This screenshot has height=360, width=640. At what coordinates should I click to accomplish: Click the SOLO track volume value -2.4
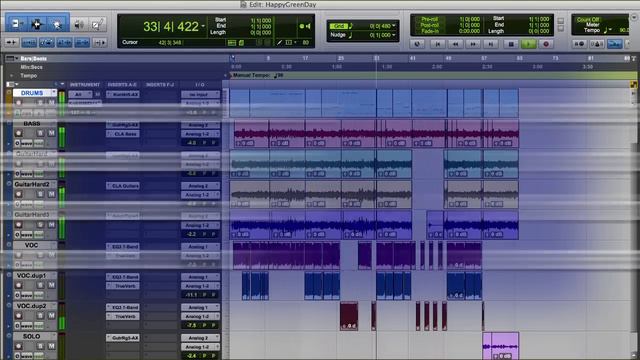(x=191, y=356)
